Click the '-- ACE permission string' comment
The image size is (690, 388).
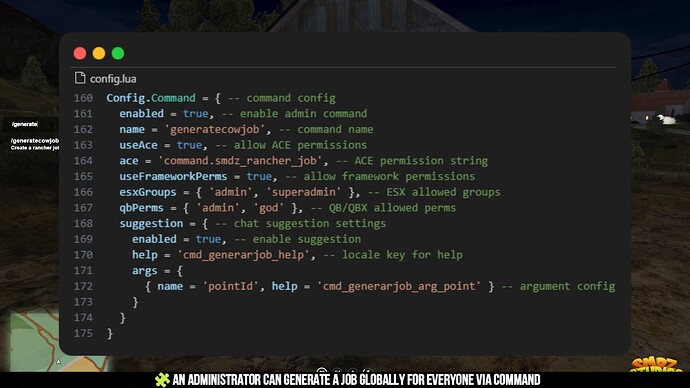coord(412,161)
